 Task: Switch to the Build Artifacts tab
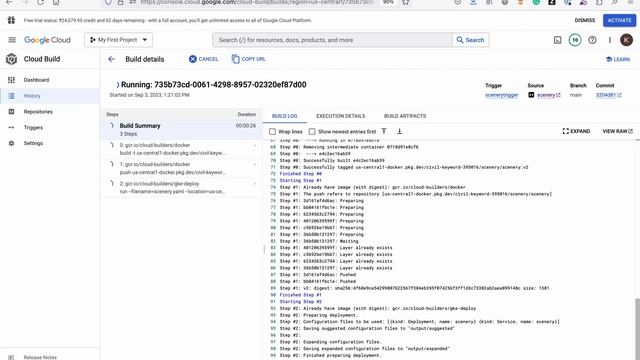point(405,116)
